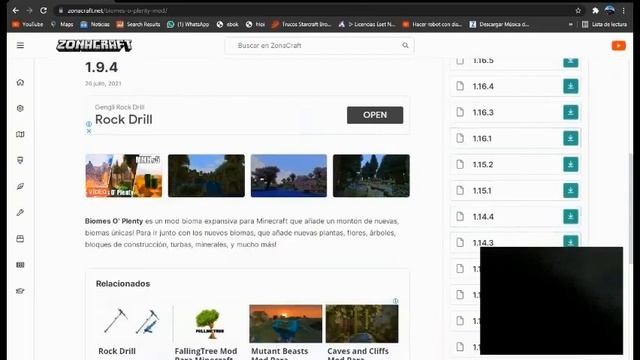Open the fourth screenshot thumbnail with pine trees
640x360 pixels.
tap(371, 176)
